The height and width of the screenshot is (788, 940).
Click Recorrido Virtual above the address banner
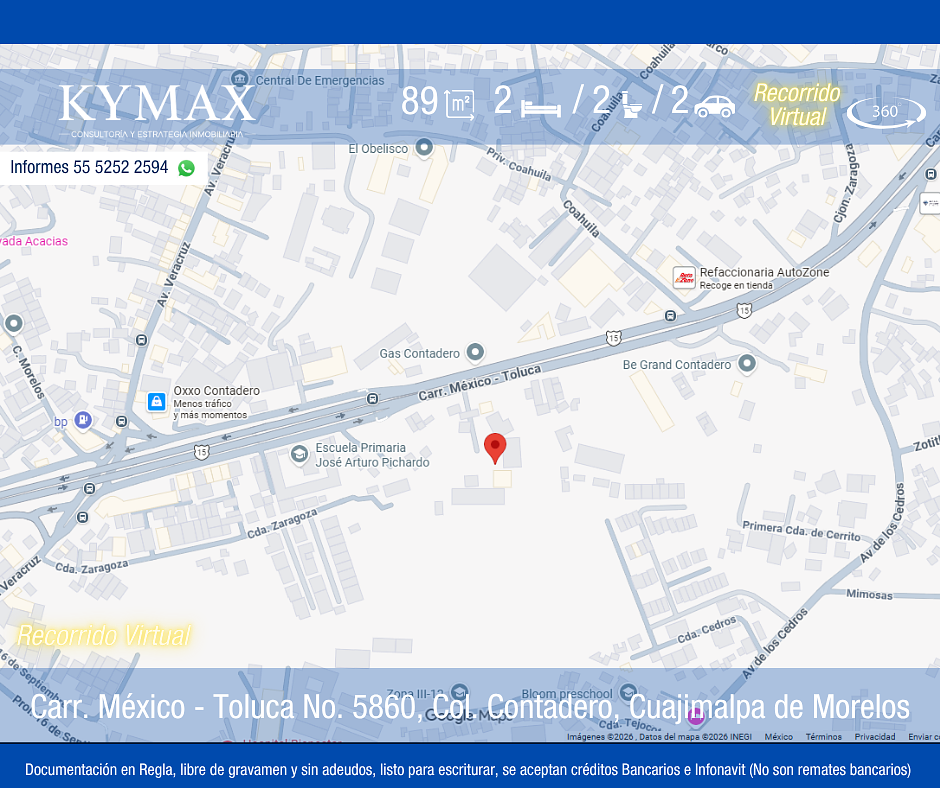(x=104, y=636)
